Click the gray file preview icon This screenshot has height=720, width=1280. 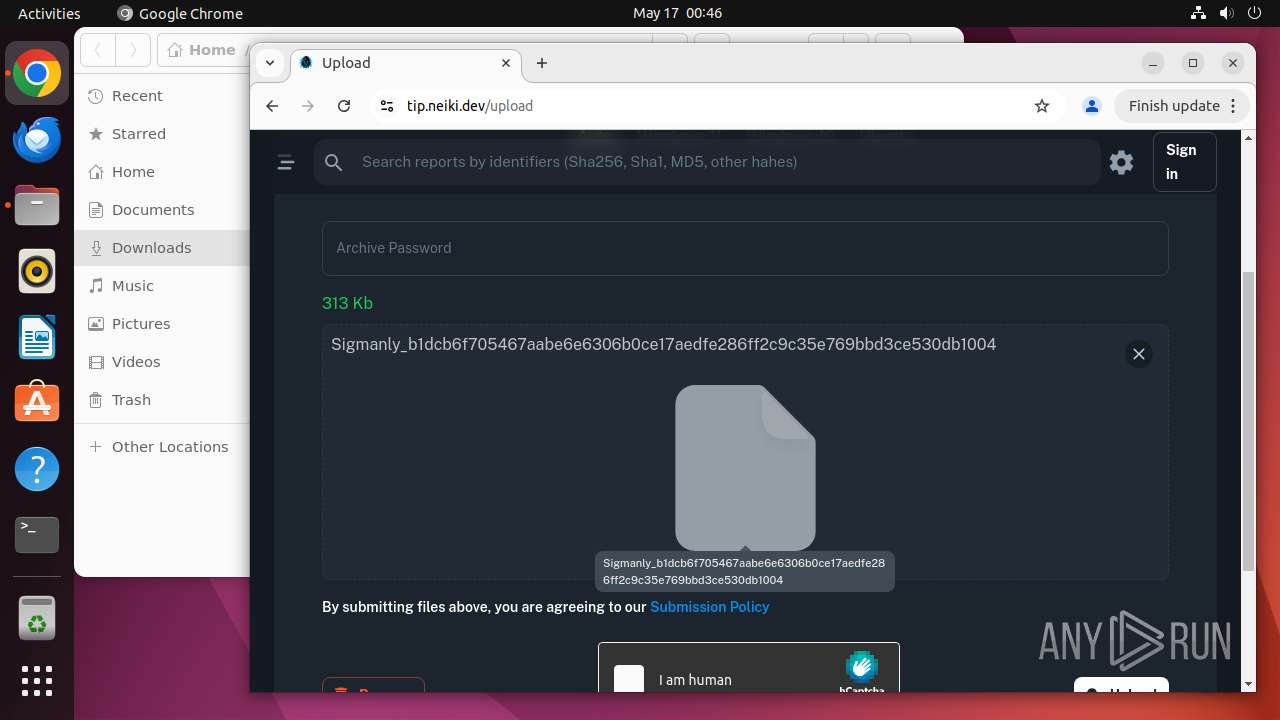click(745, 467)
